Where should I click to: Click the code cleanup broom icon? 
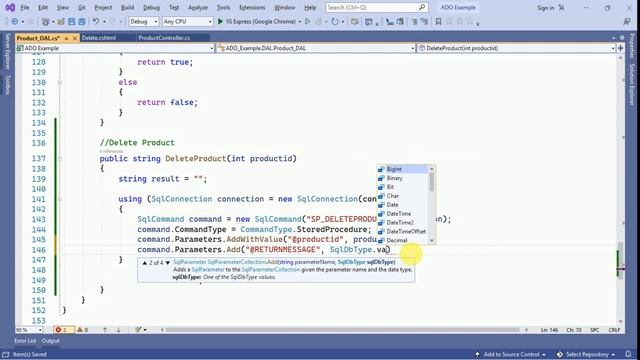pos(139,330)
